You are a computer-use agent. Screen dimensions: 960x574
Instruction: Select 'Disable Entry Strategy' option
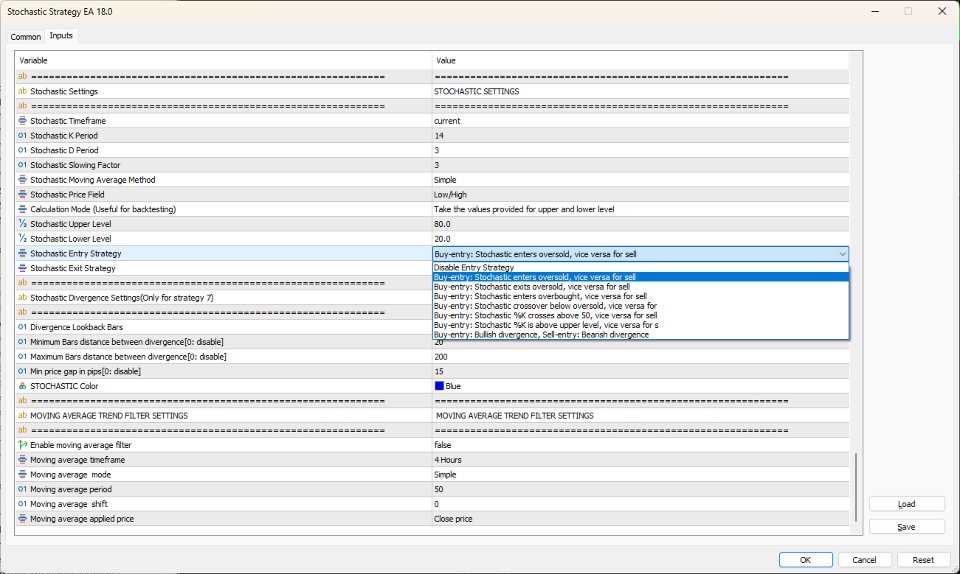pyautogui.click(x=640, y=267)
